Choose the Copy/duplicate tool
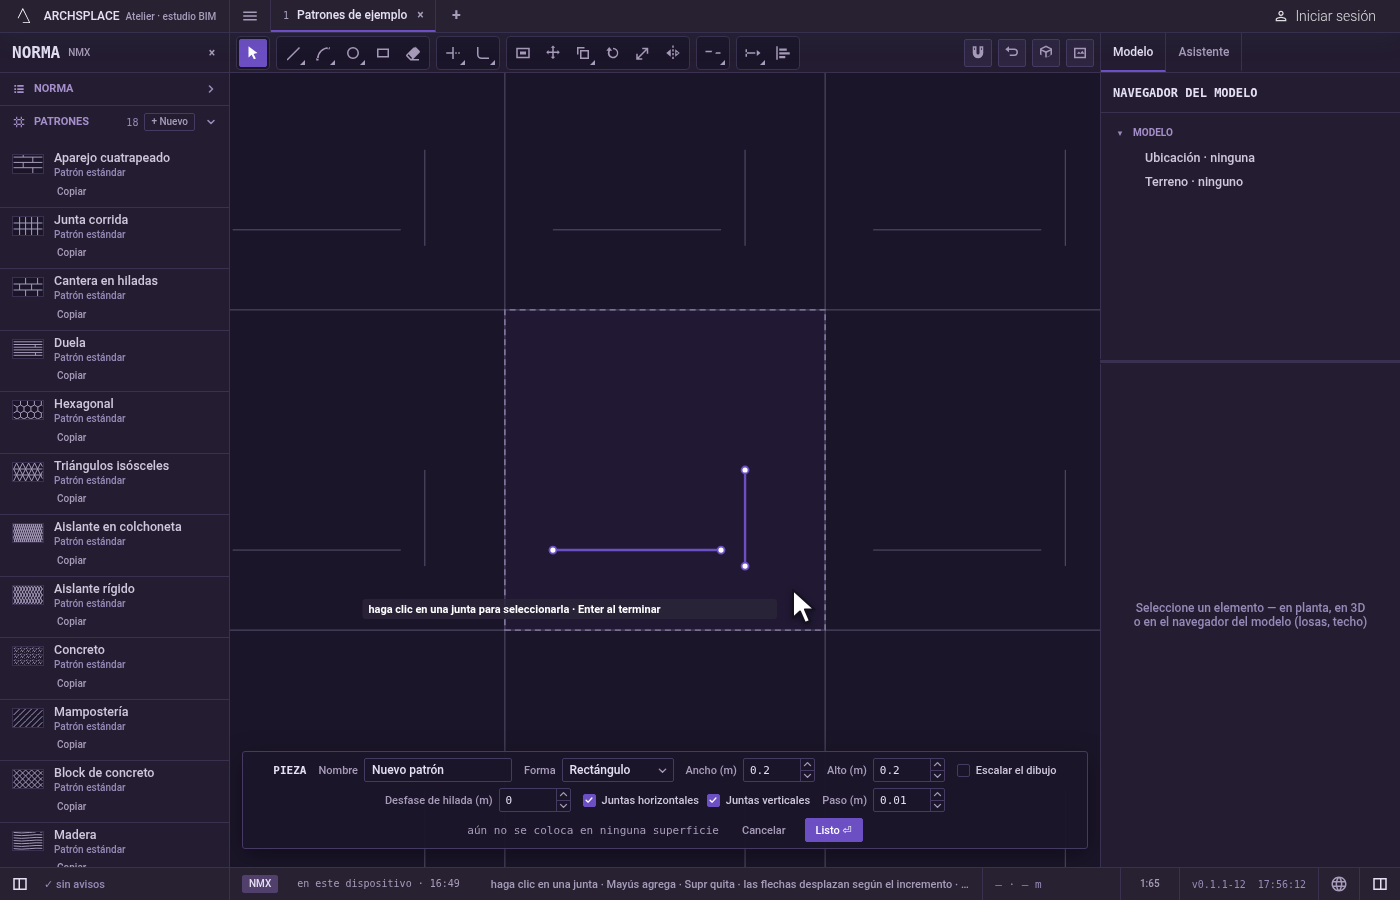Viewport: 1400px width, 900px height. pyautogui.click(x=583, y=53)
